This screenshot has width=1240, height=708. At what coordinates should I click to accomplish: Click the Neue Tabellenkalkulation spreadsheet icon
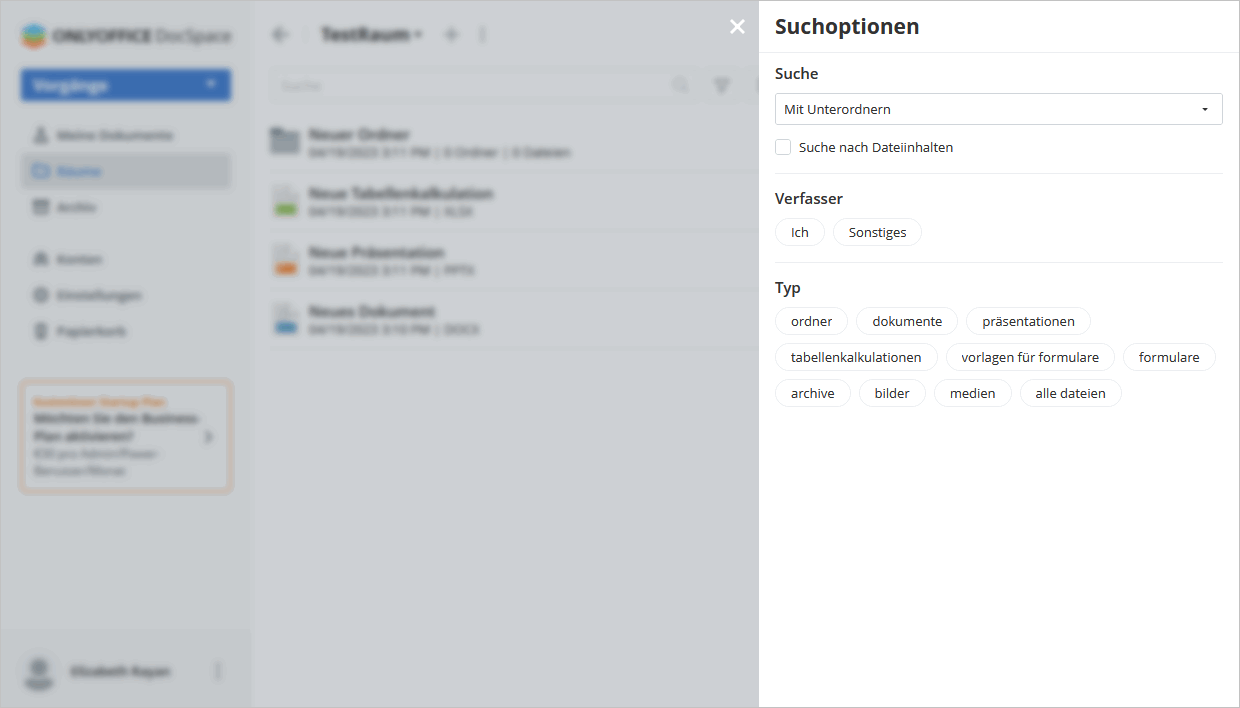pos(285,201)
